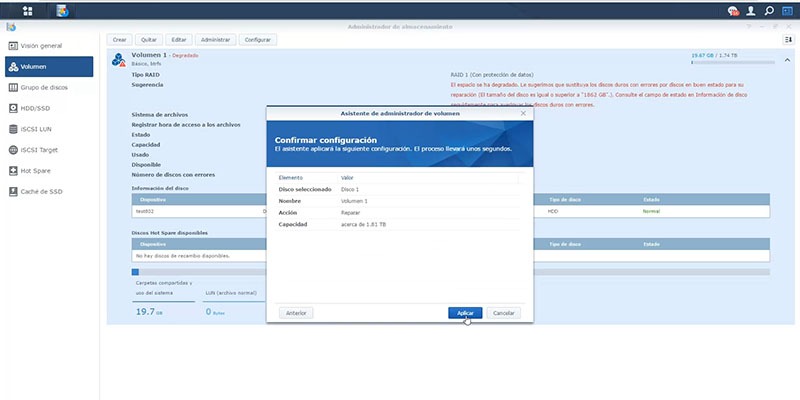Open the Grupo de discos section
The image size is (800, 400).
[x=49, y=88]
